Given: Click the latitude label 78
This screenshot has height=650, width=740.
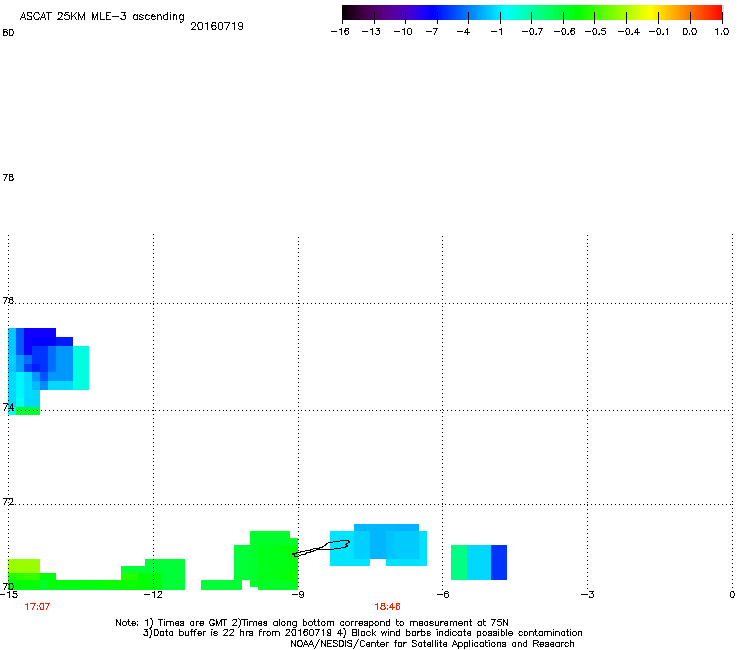Looking at the screenshot, I should coord(8,177).
